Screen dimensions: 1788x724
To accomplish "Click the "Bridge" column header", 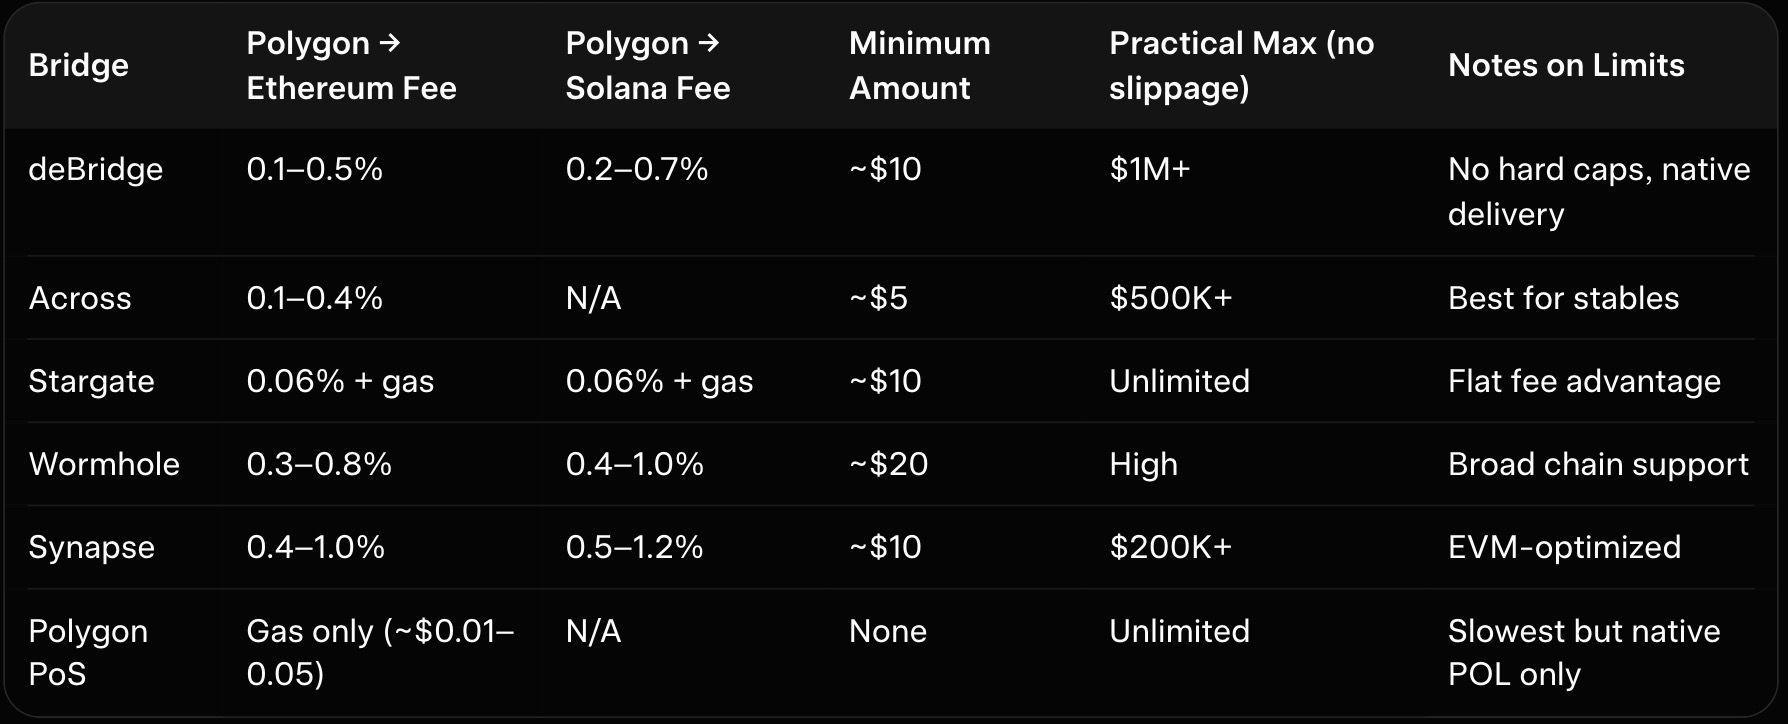I will 78,65.
